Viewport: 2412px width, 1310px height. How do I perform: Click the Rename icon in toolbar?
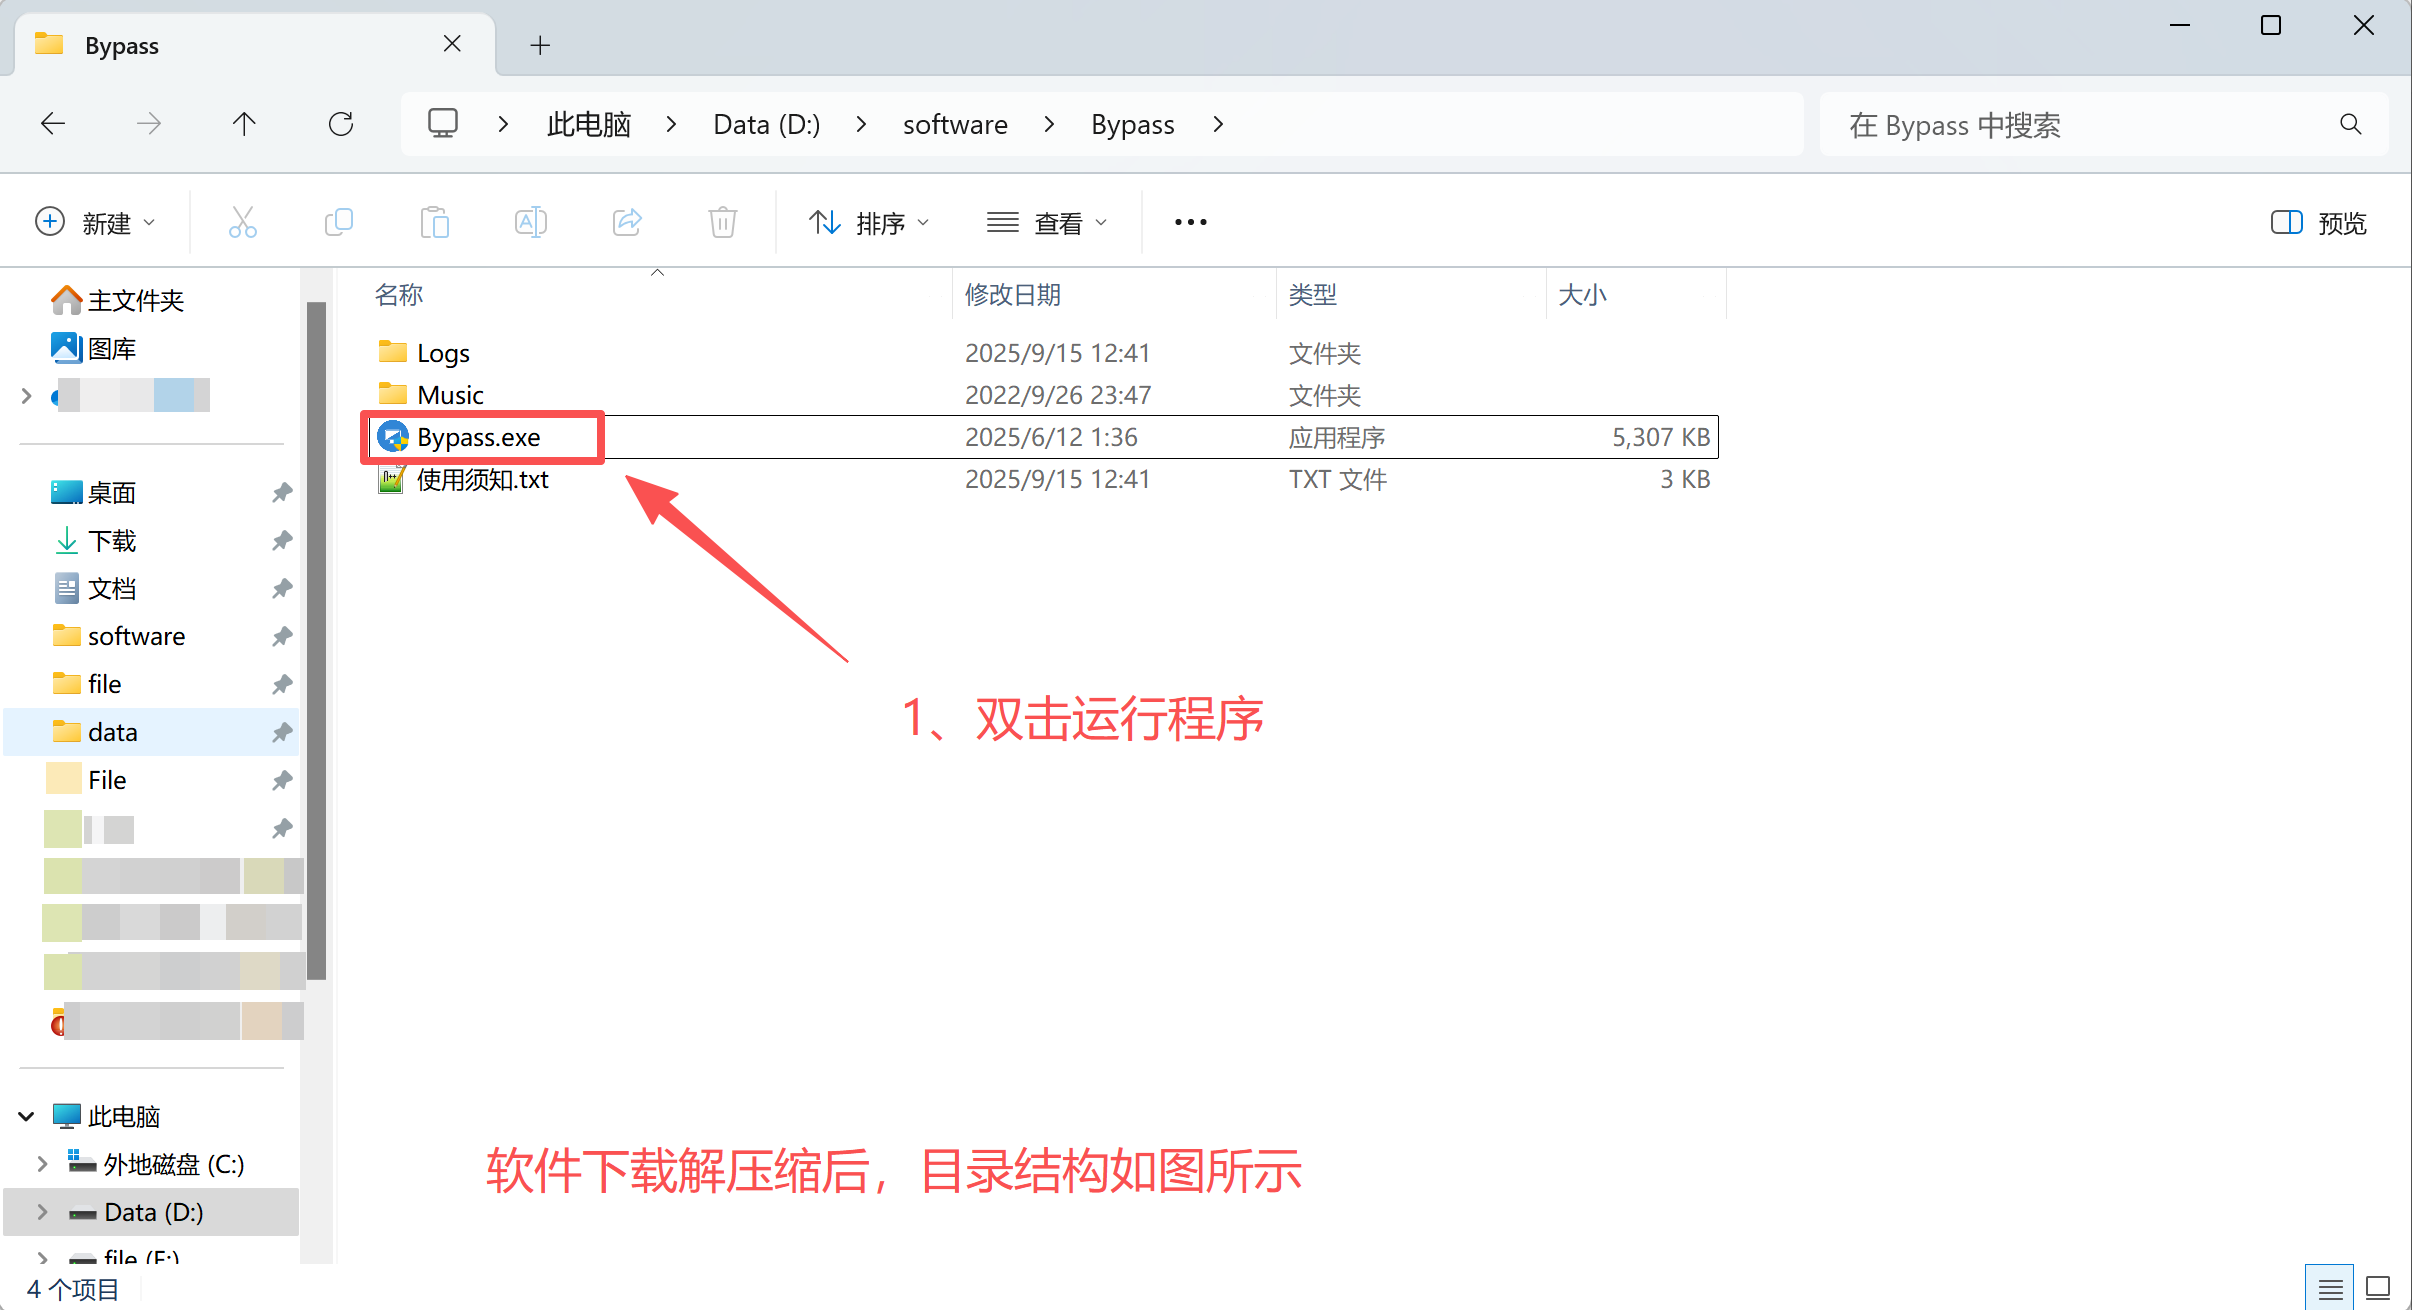(531, 222)
